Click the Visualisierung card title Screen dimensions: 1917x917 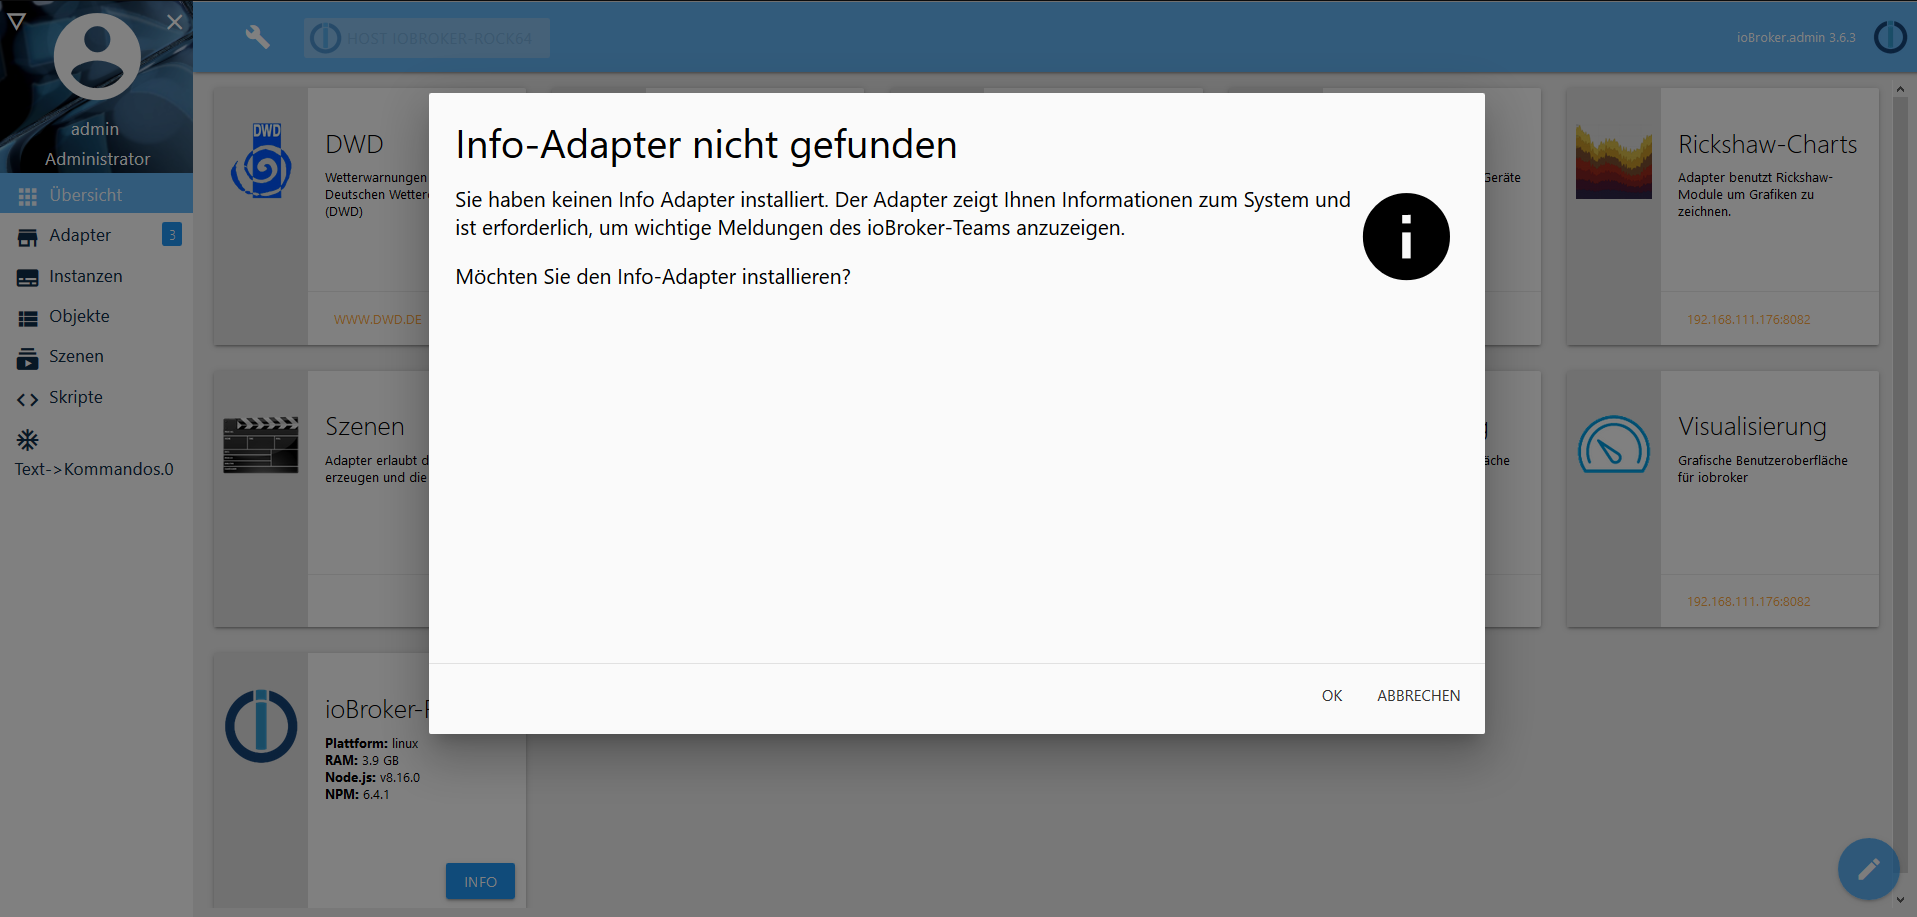pos(1752,427)
